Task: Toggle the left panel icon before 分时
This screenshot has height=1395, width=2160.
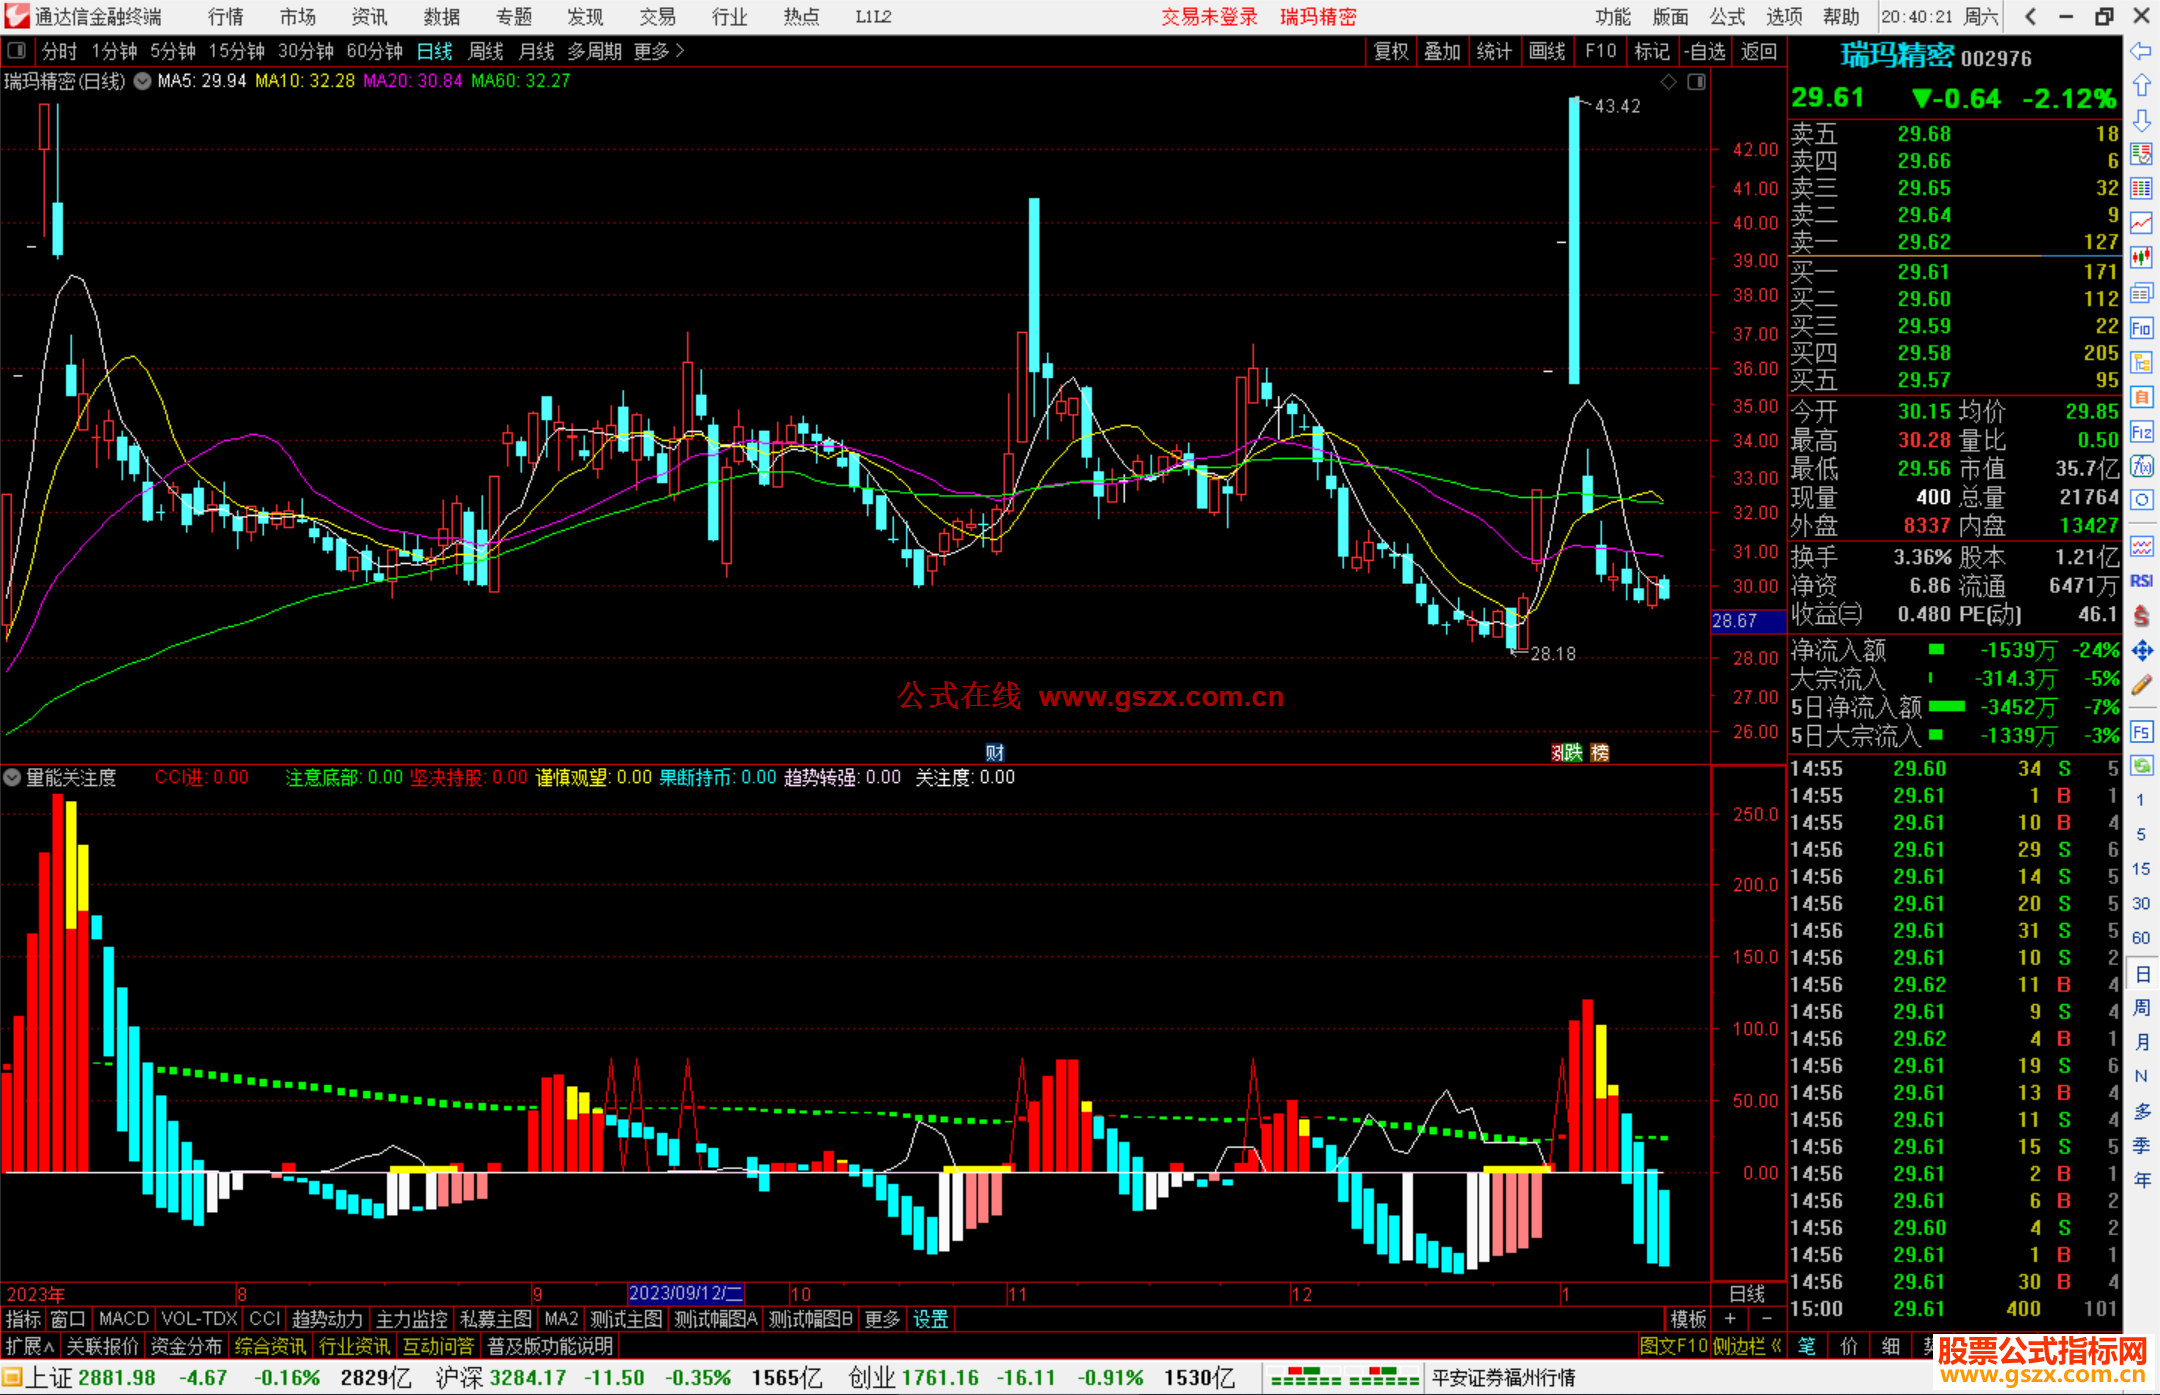Action: (x=17, y=51)
